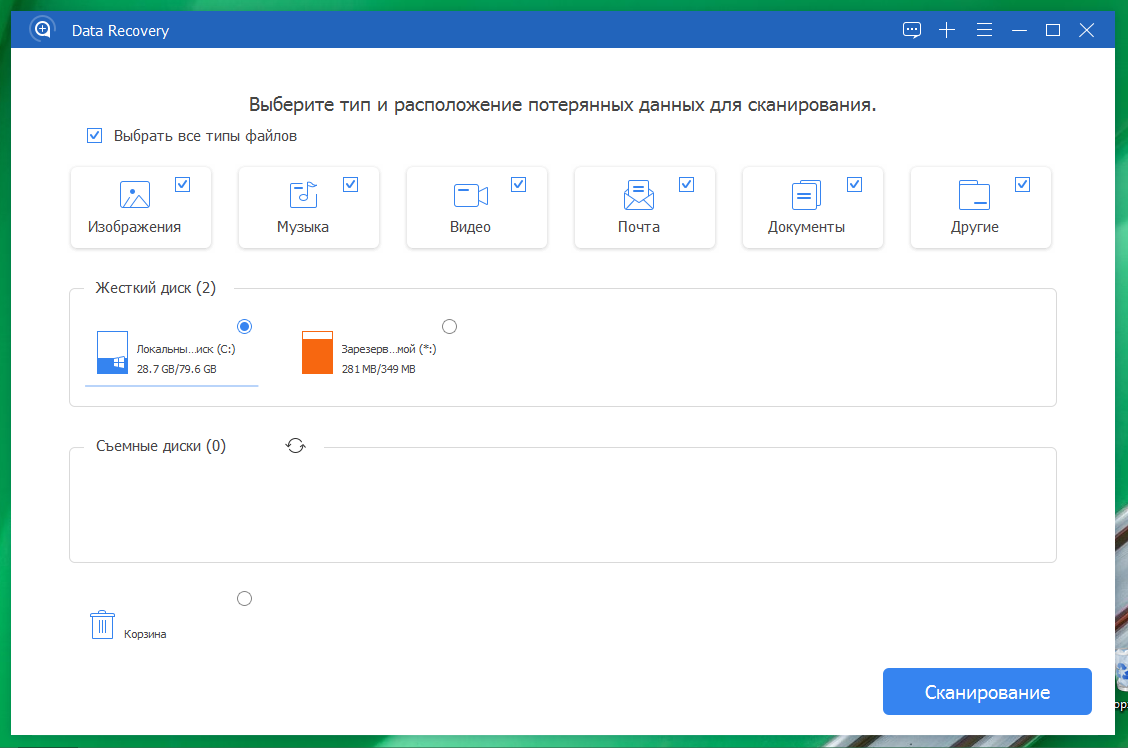
Task: Select the Корзина radio button
Action: click(245, 598)
